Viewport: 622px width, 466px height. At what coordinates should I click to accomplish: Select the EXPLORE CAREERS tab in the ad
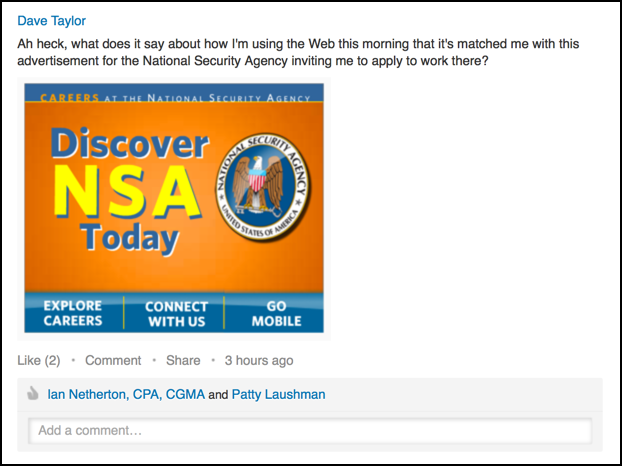coord(73,313)
